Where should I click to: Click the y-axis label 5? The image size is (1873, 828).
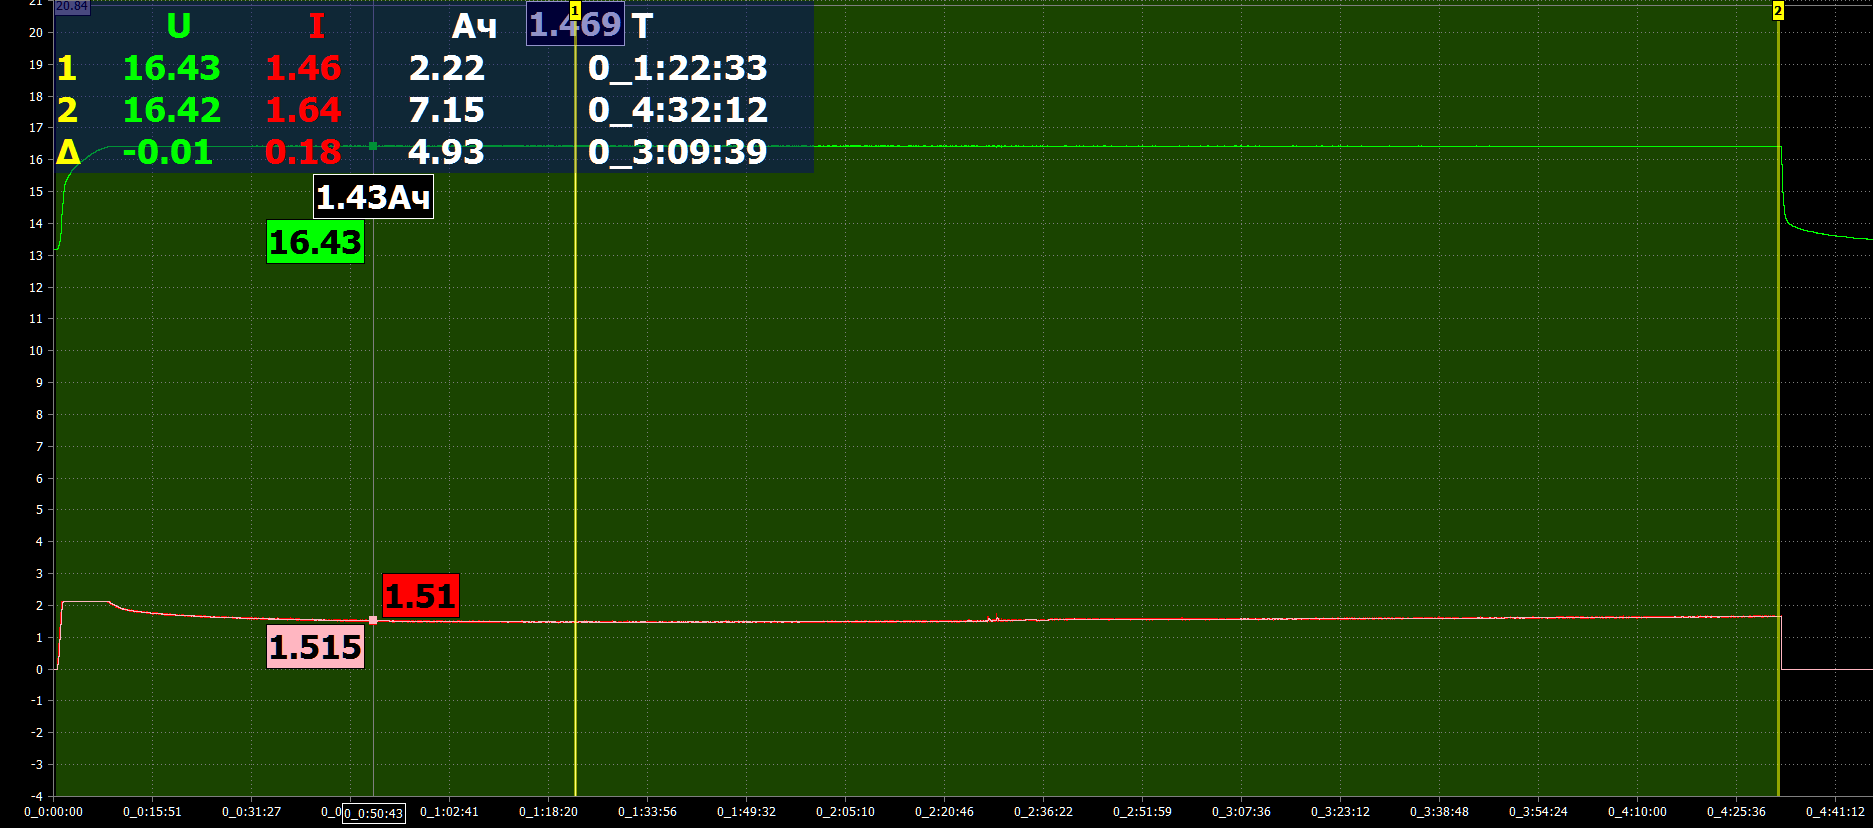pos(40,510)
